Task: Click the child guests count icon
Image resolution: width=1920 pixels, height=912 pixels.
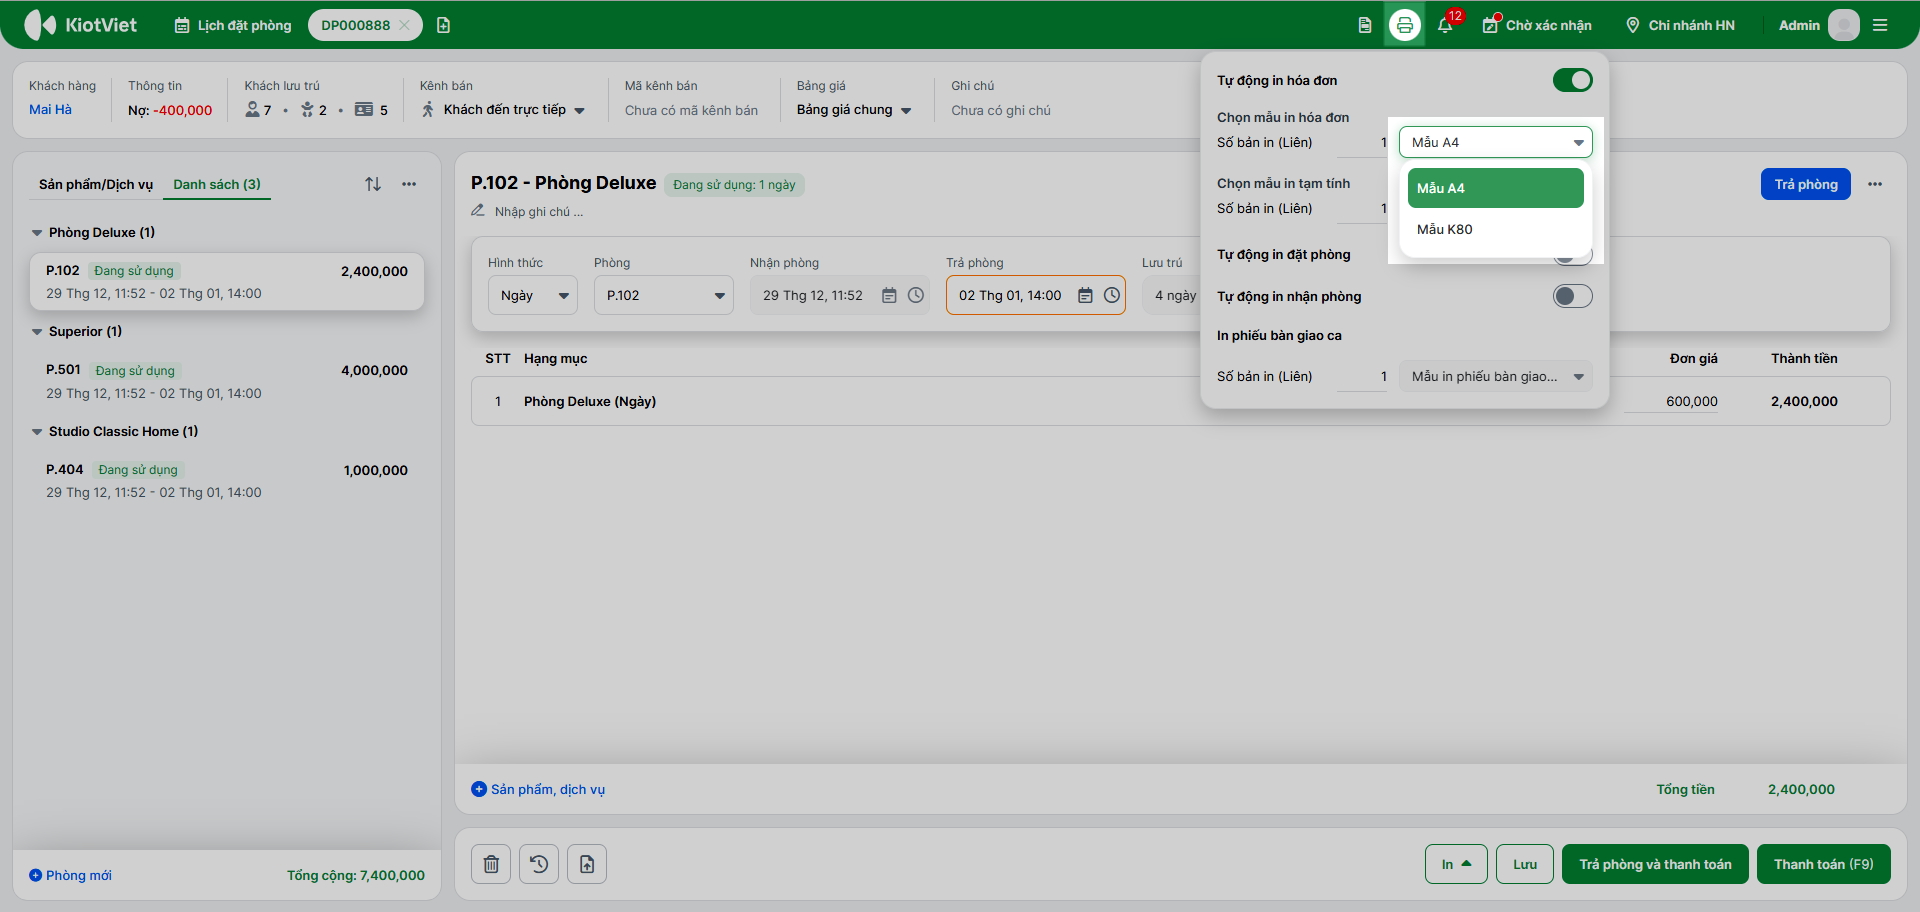Action: (307, 109)
